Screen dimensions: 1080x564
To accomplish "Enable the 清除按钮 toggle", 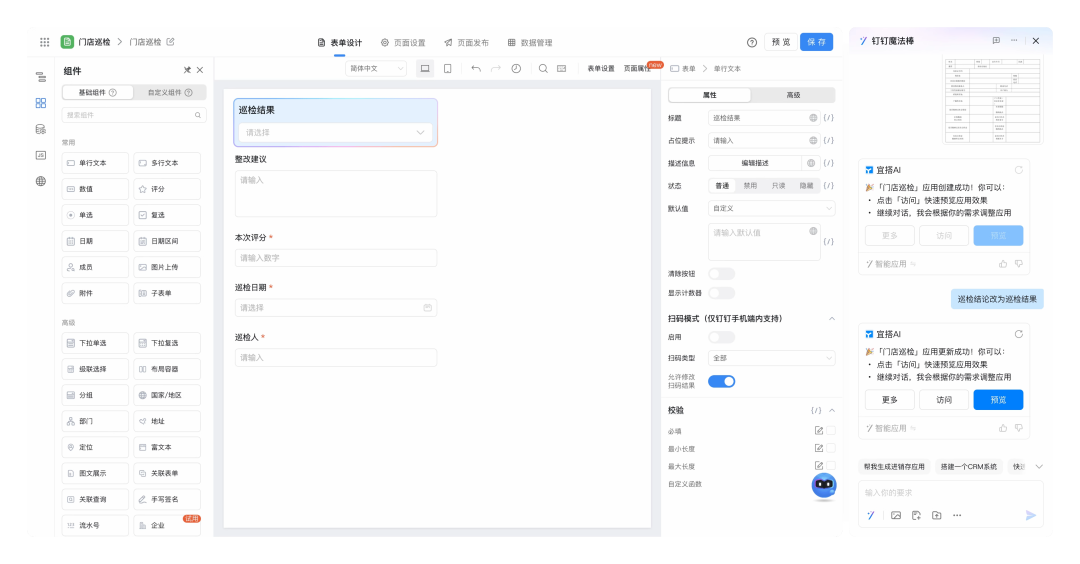I will point(721,274).
